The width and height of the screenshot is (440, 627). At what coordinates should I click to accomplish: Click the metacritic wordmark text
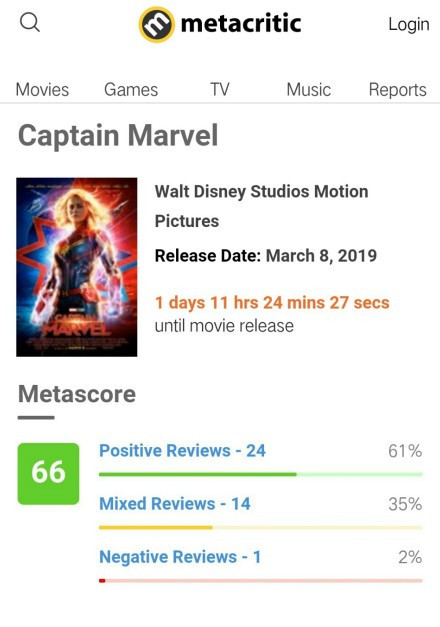click(241, 24)
